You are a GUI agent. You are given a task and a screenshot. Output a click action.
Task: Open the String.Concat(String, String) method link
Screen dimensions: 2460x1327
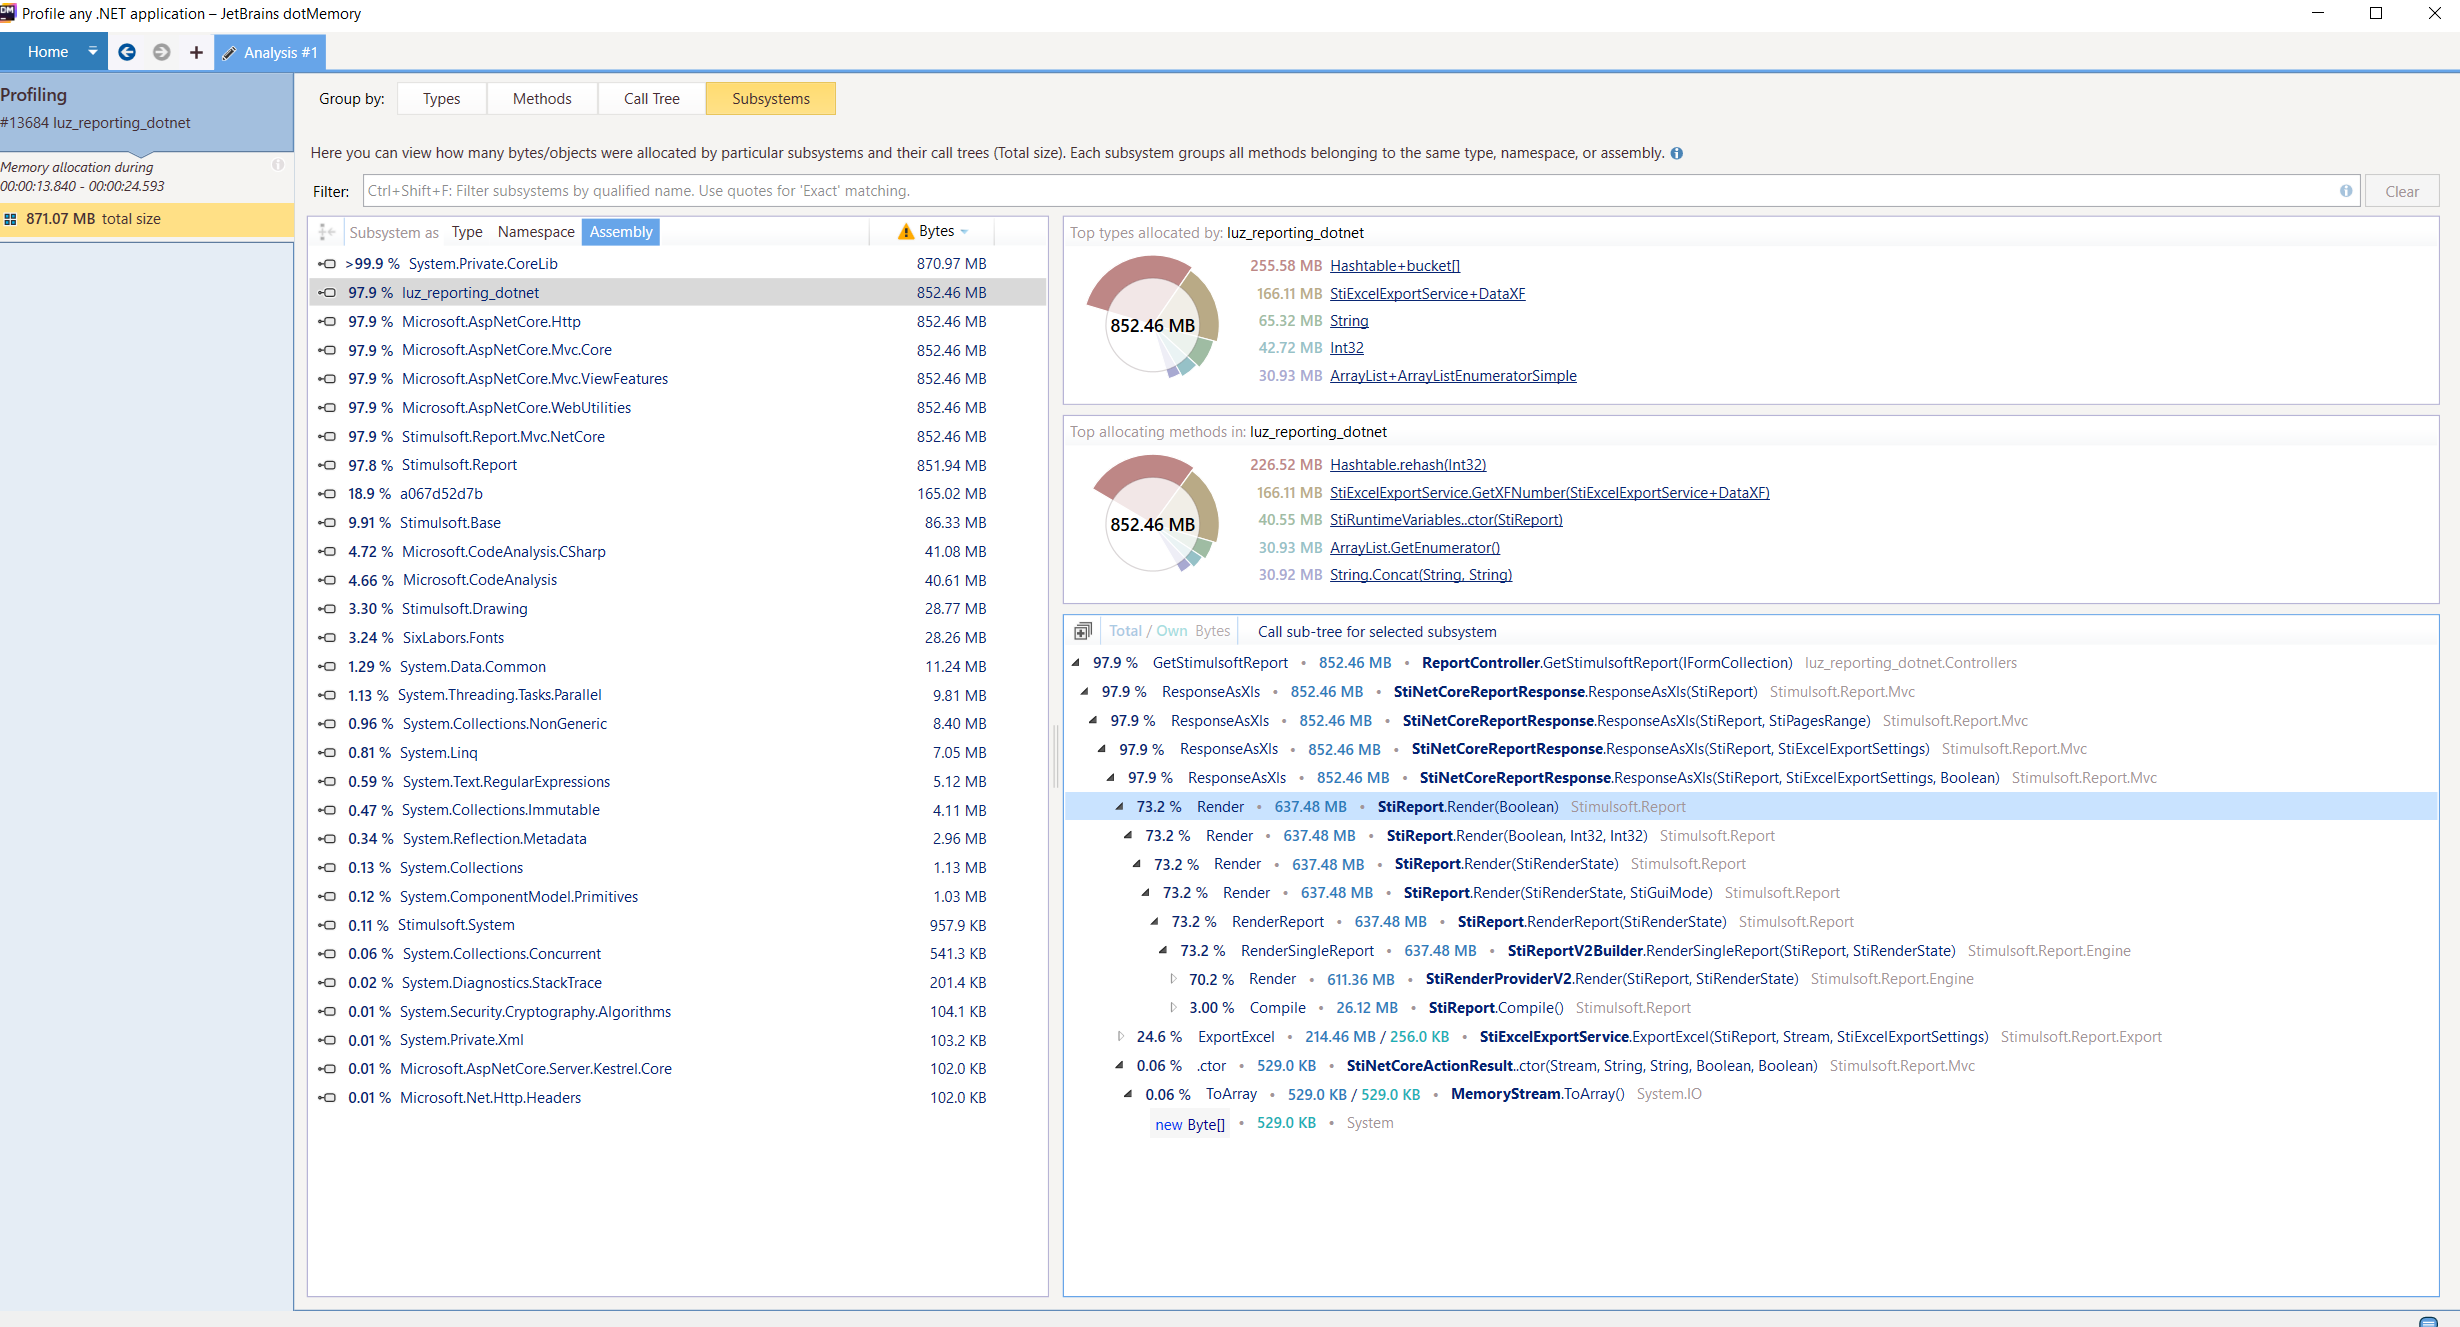[x=1421, y=575]
